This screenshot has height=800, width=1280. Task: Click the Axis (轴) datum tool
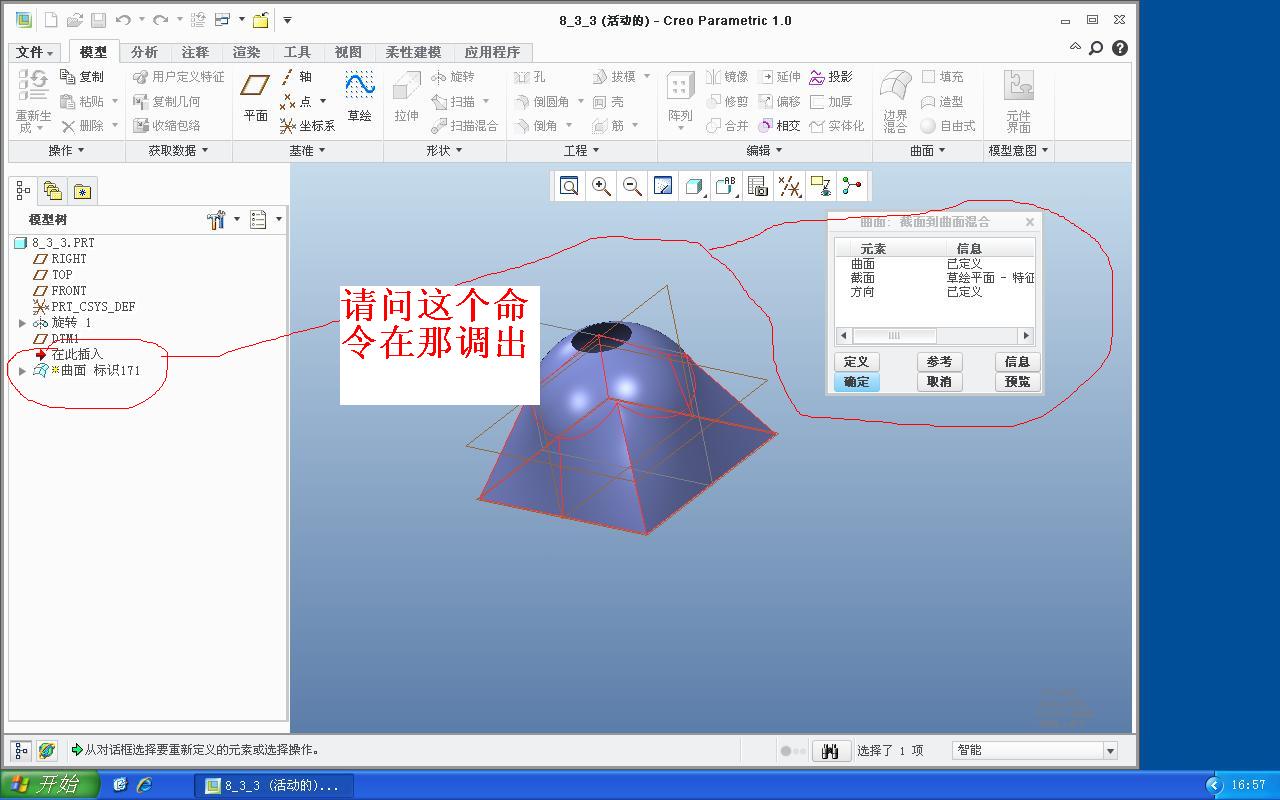click(x=296, y=77)
